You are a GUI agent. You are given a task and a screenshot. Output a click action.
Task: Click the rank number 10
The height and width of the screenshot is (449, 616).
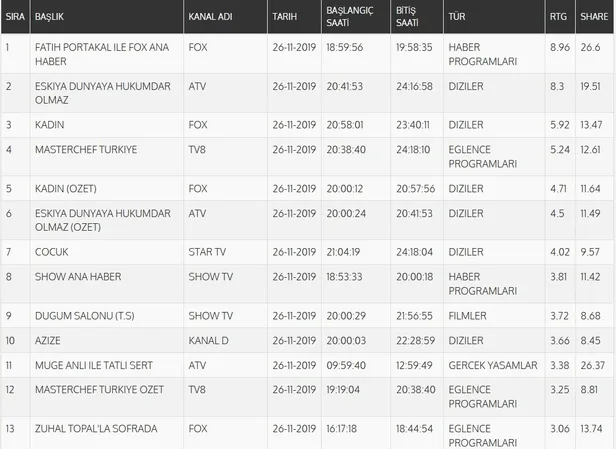(x=10, y=341)
